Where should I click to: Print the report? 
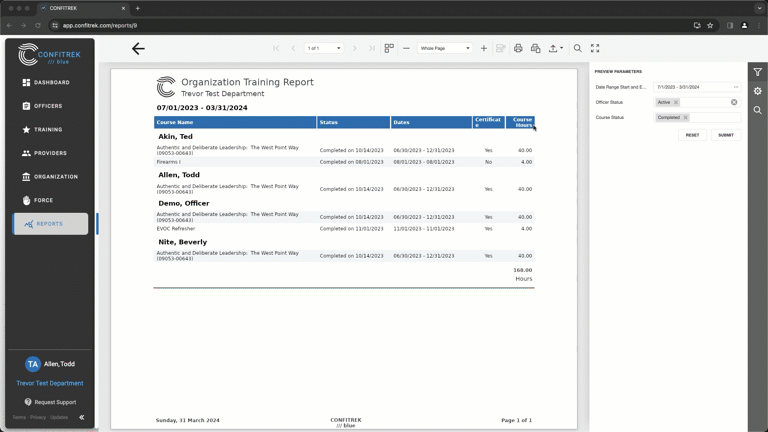518,48
